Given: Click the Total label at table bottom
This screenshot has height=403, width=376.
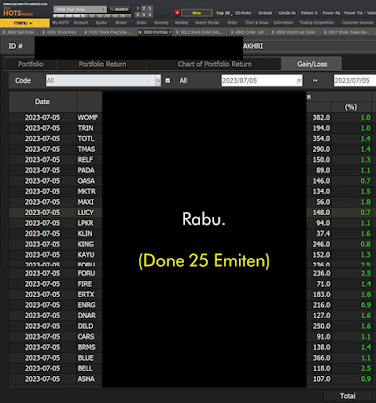Looking at the screenshot, I should pyautogui.click(x=347, y=396).
